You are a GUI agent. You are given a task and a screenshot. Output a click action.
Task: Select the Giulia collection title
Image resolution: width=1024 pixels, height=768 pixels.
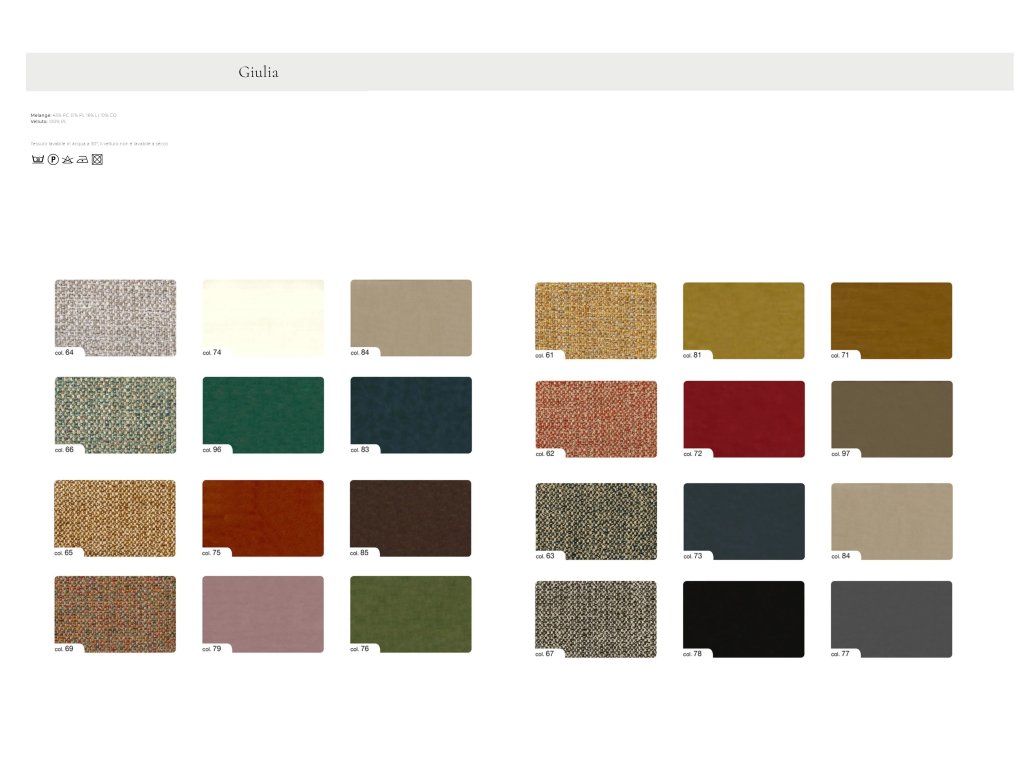[x=258, y=72]
